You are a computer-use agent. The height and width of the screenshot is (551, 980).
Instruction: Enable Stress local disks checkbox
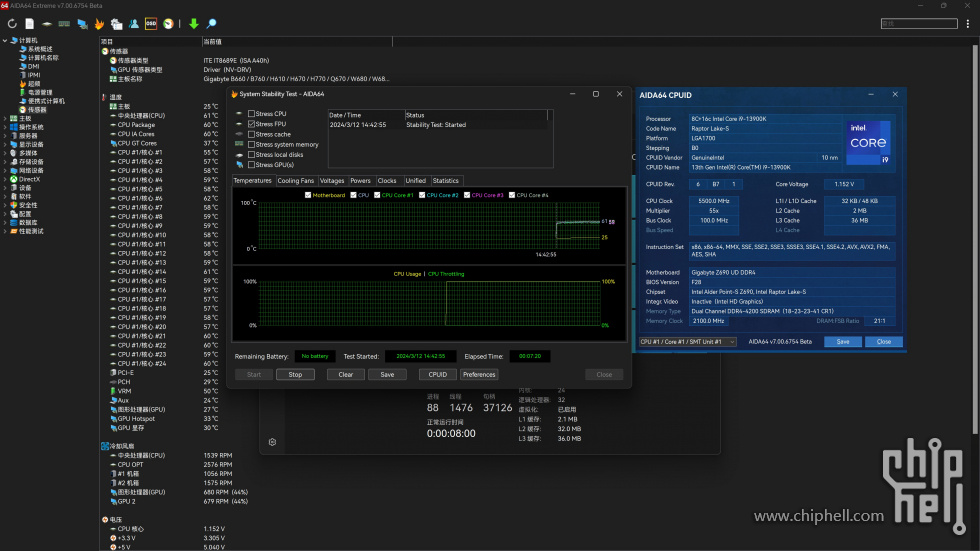pyautogui.click(x=251, y=154)
